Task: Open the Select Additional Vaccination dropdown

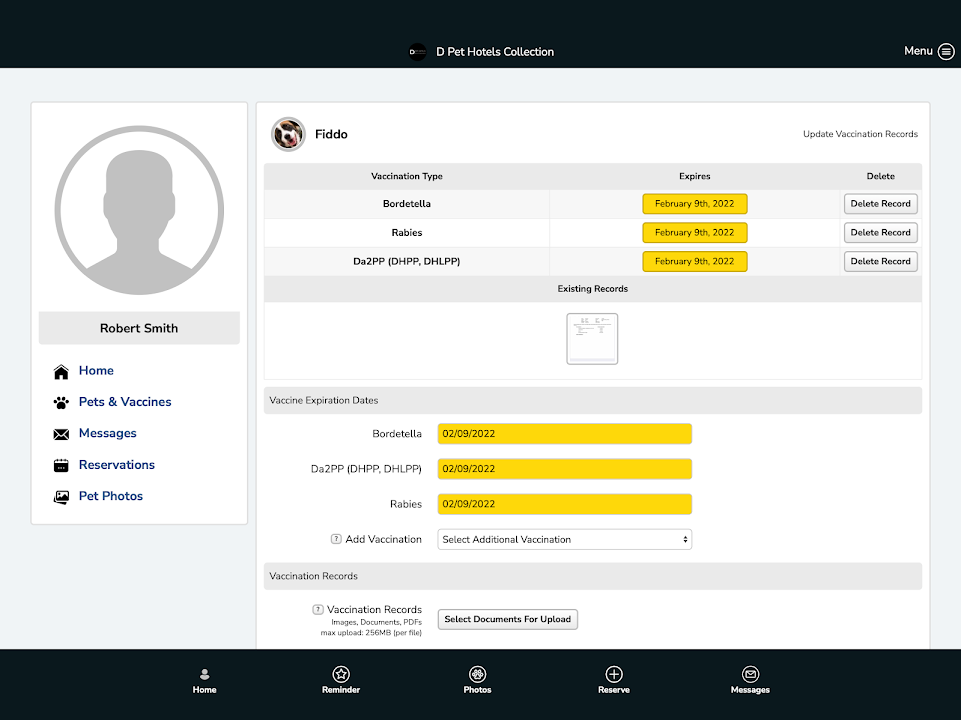Action: [x=565, y=539]
